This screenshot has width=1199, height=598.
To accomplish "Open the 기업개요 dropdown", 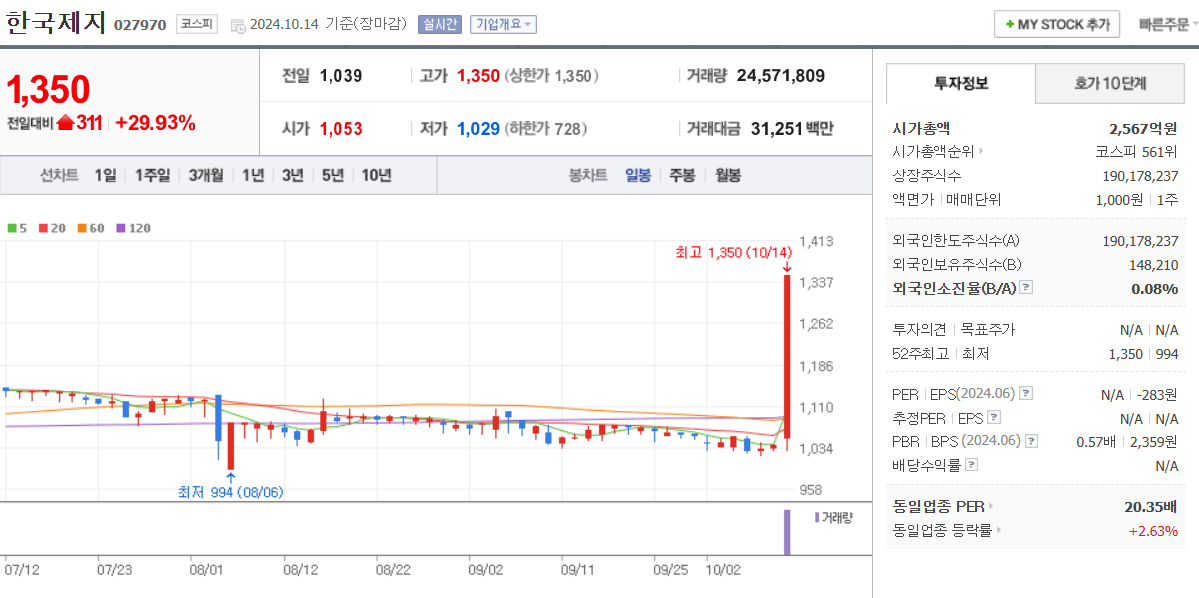I will [x=503, y=24].
